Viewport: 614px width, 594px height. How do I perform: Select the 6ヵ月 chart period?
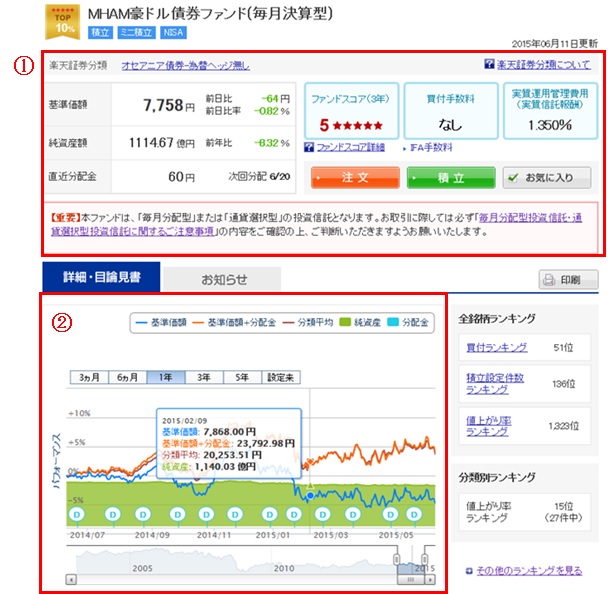click(127, 377)
